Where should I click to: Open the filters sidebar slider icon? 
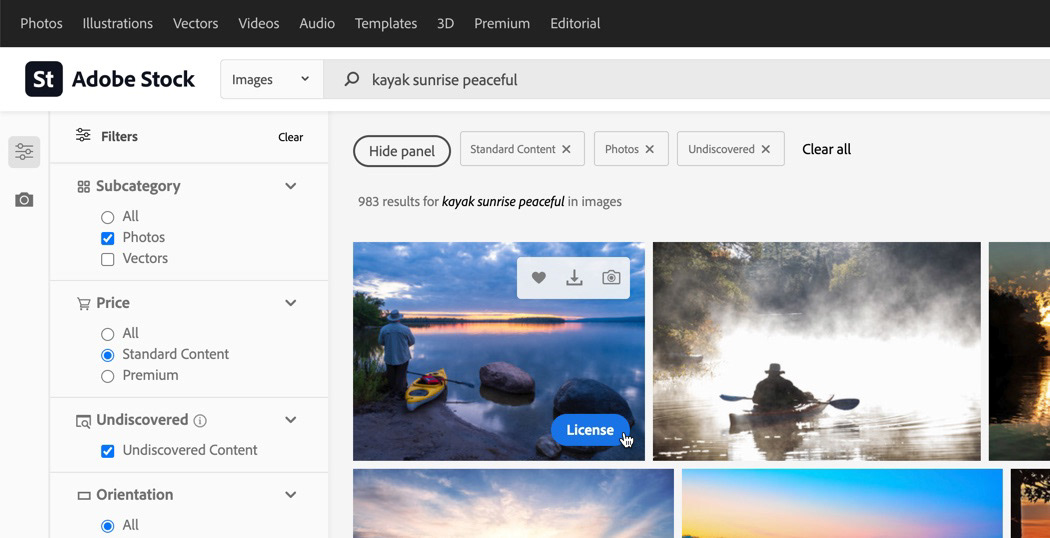click(x=24, y=151)
